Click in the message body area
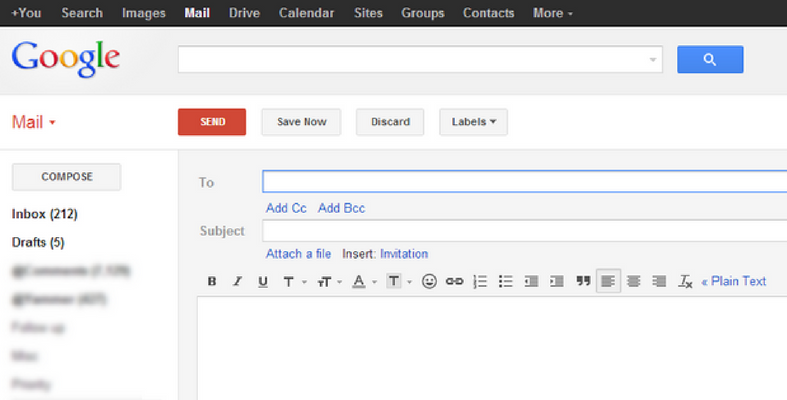The width and height of the screenshot is (787, 400). (492, 348)
